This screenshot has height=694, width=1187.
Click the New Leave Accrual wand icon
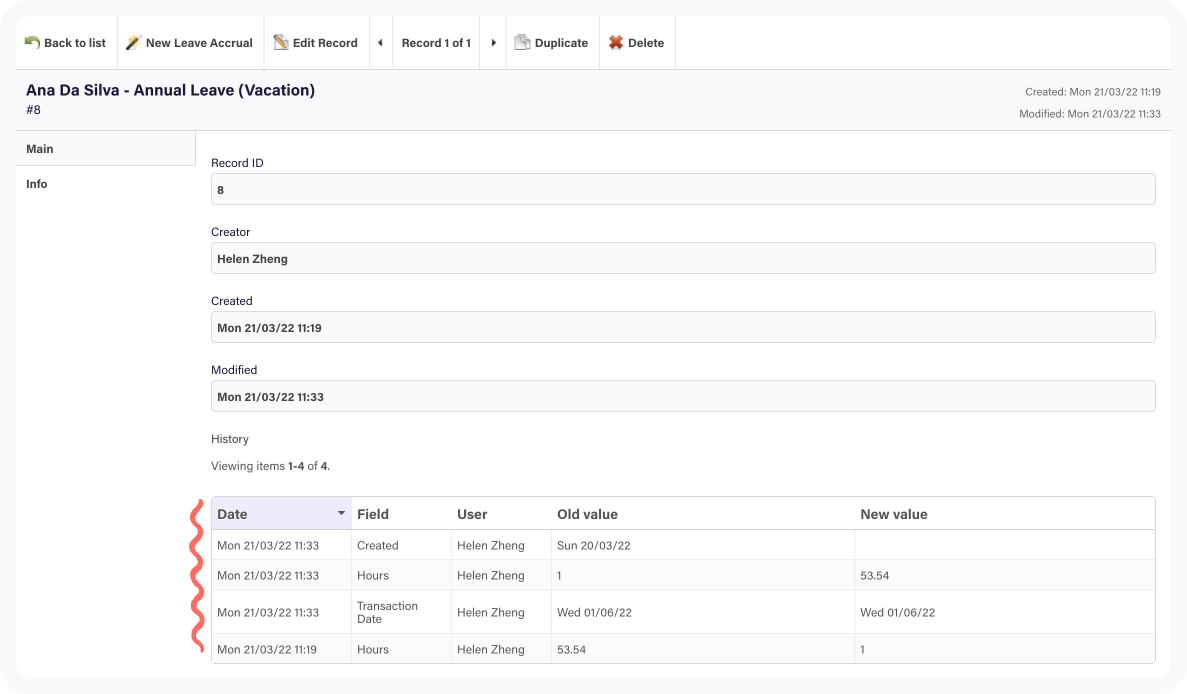click(133, 42)
